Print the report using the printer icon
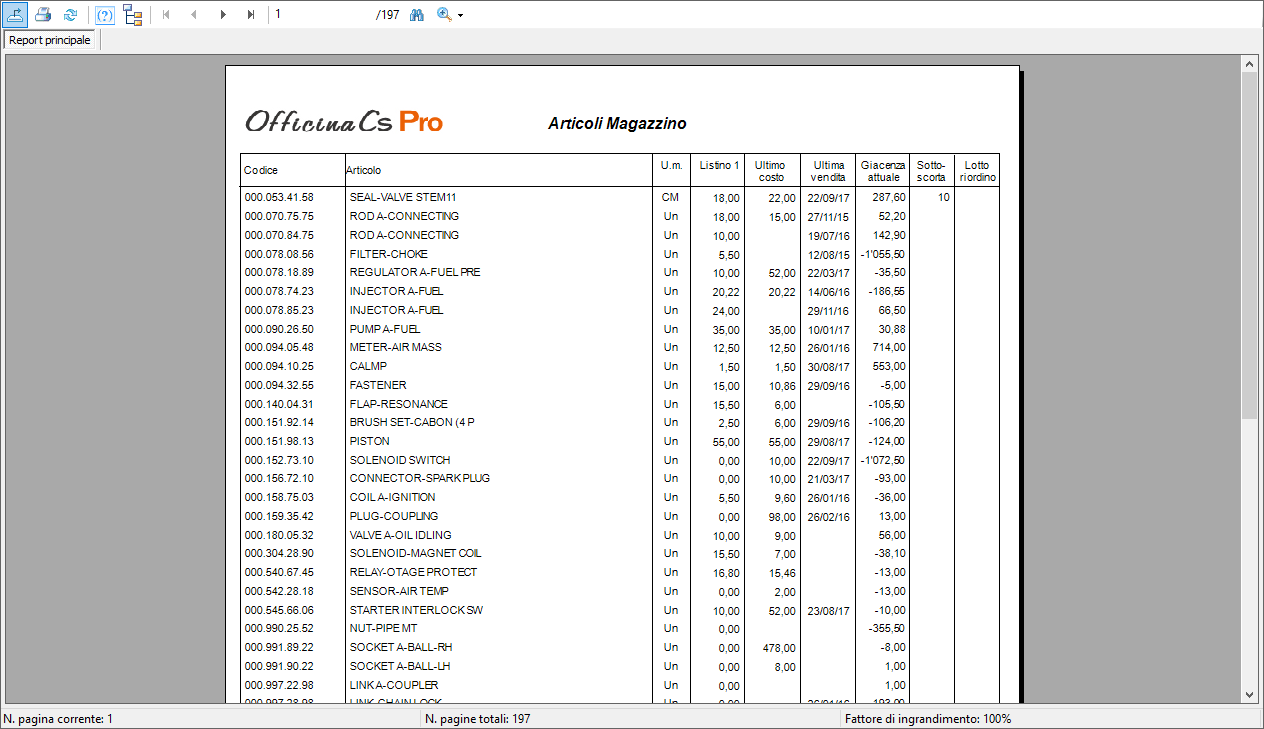Image resolution: width=1264 pixels, height=729 pixels. click(43, 15)
